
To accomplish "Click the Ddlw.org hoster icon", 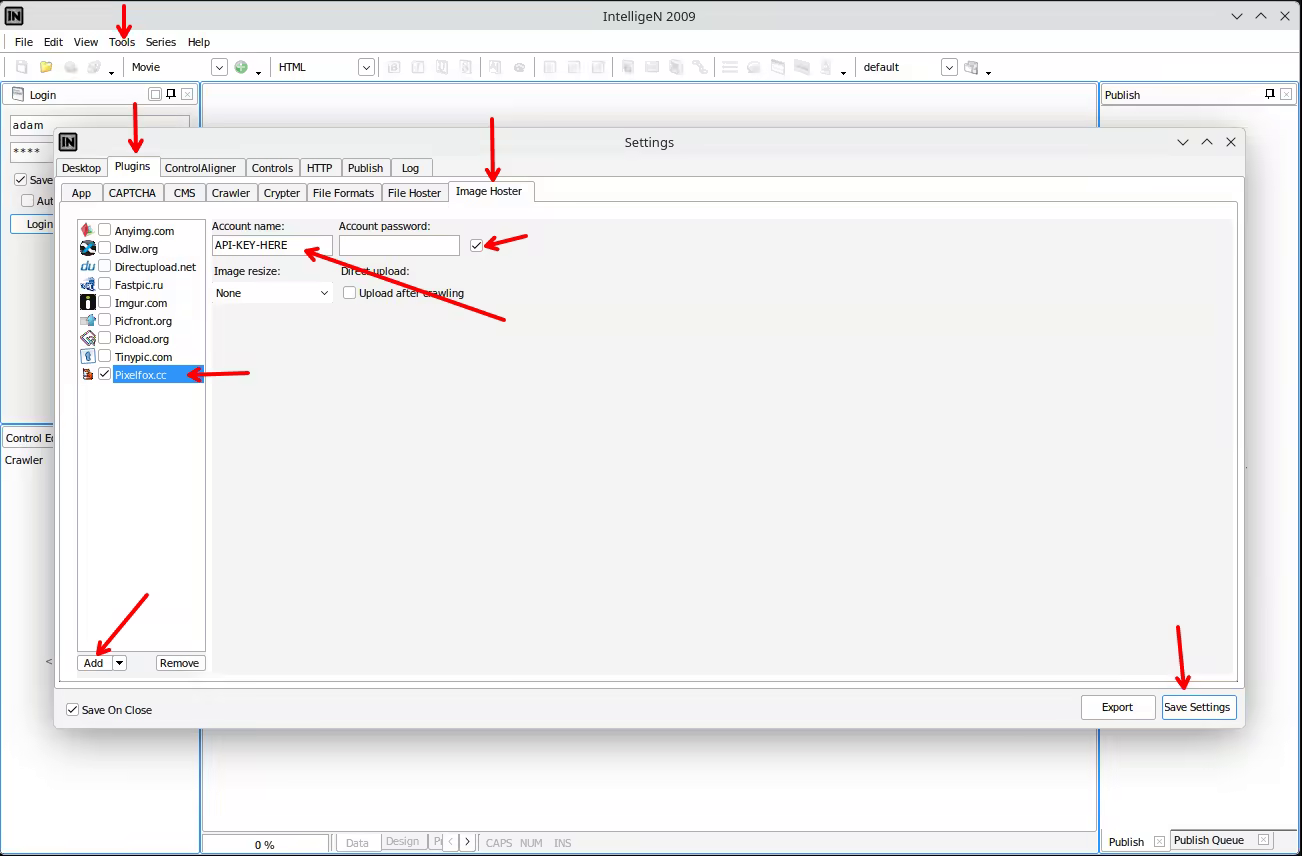I will 88,249.
